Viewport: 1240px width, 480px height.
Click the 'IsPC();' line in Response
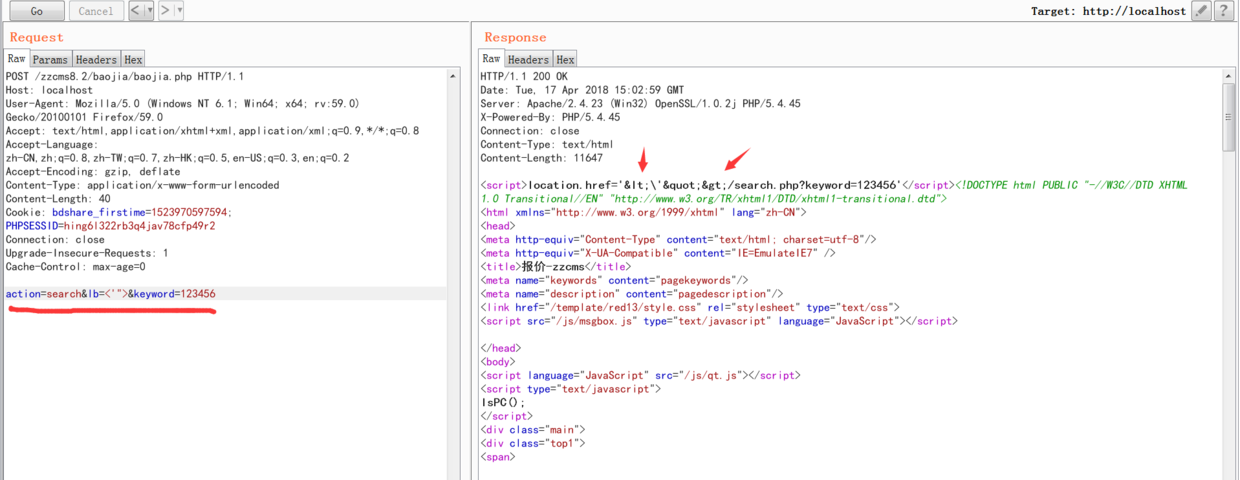tap(502, 402)
